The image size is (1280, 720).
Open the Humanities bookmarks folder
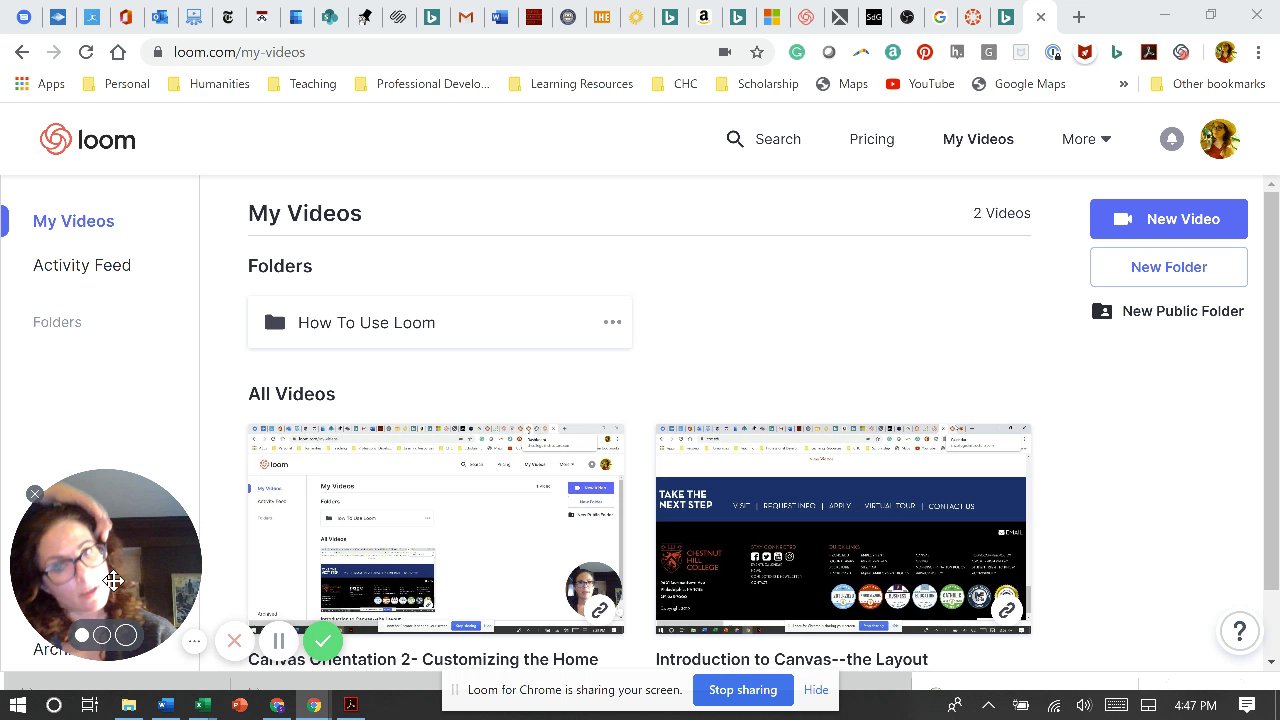point(208,84)
